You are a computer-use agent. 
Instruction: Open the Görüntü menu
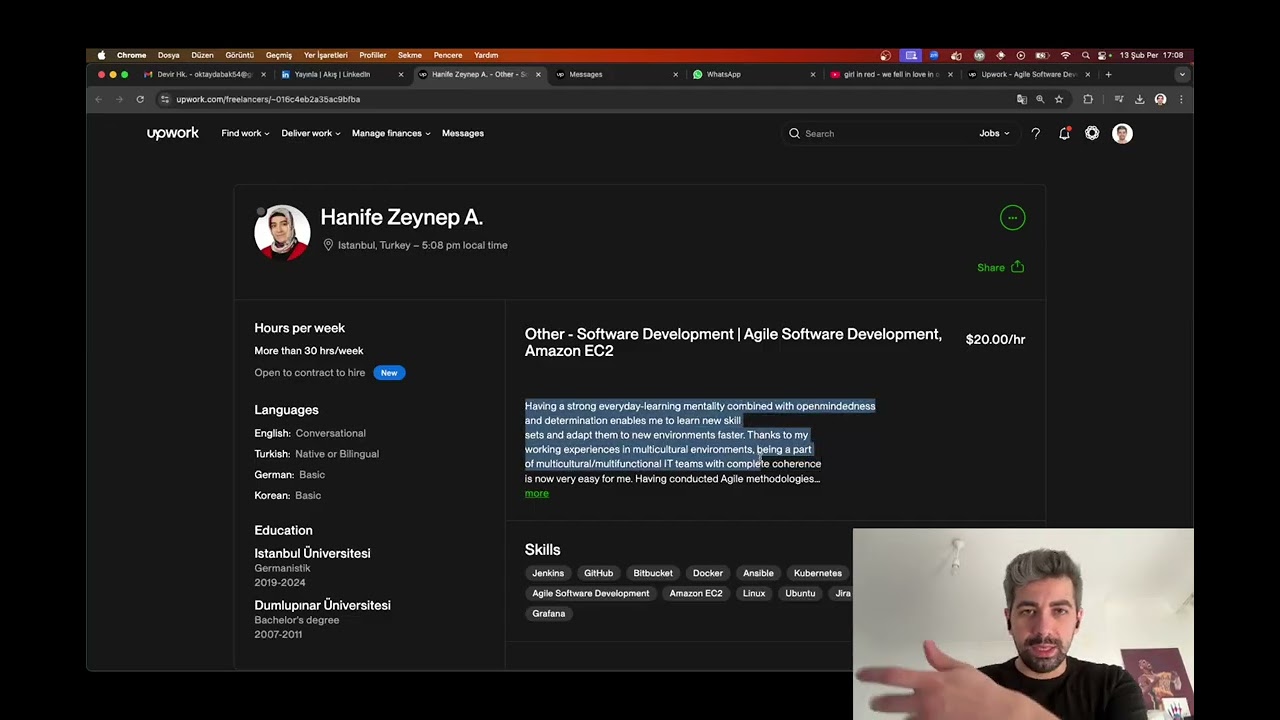[x=239, y=55]
